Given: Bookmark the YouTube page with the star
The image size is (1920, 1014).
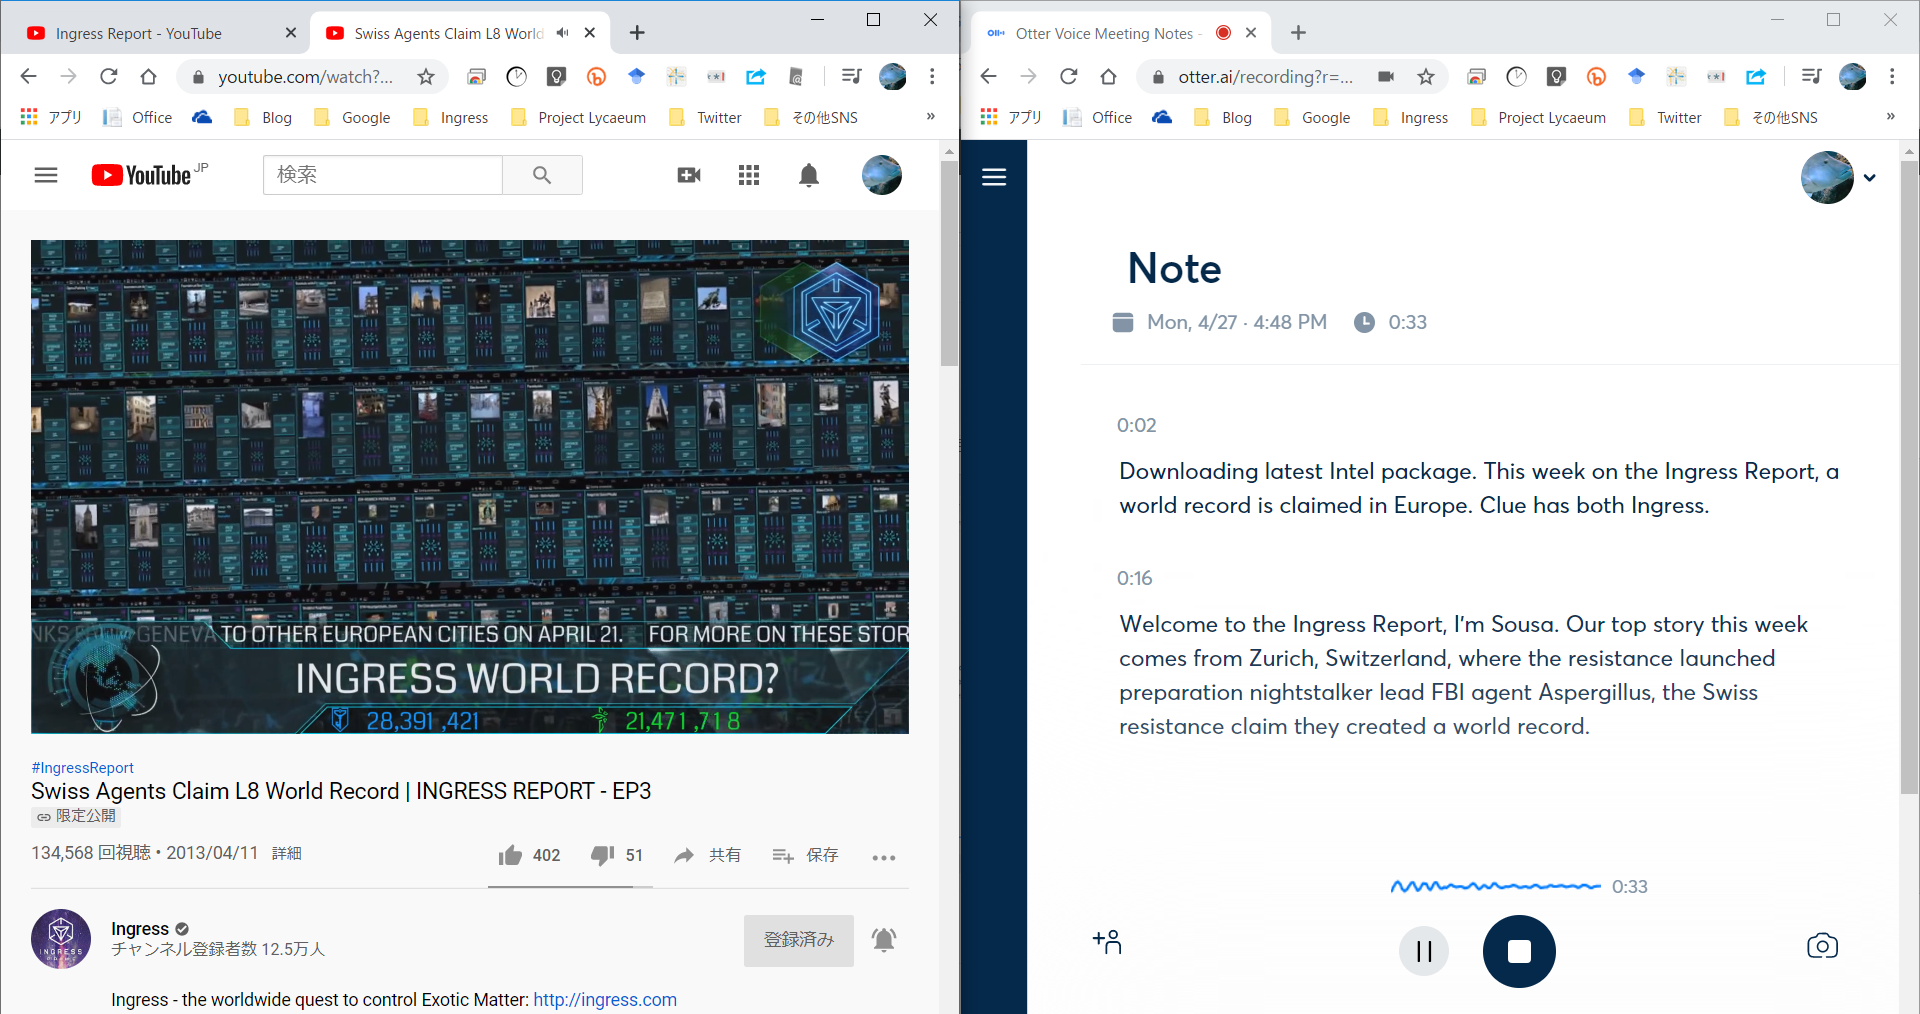Looking at the screenshot, I should pos(426,76).
